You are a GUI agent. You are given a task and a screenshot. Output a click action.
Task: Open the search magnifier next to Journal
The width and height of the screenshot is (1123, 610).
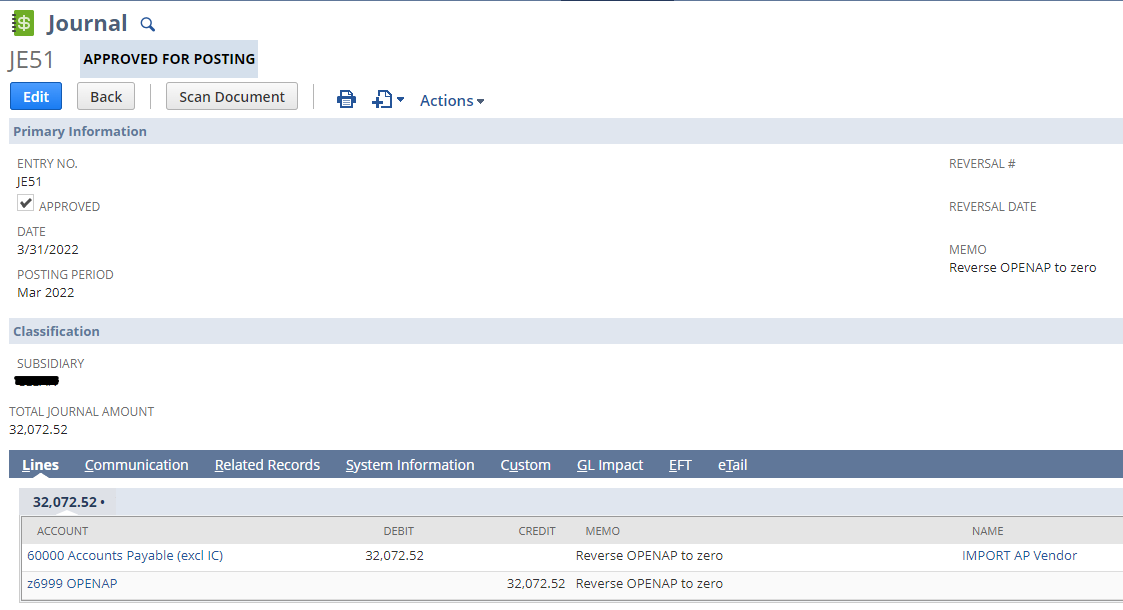pos(147,23)
